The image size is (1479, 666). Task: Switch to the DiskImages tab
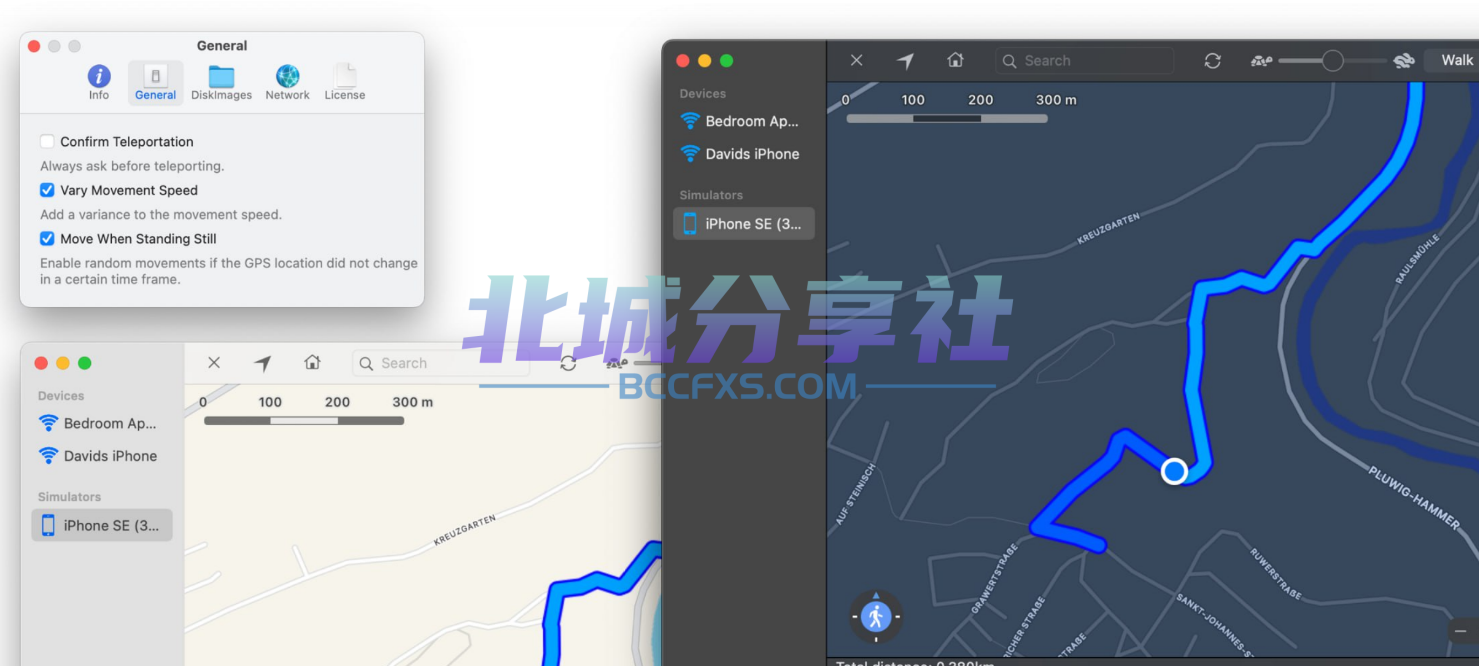(x=221, y=82)
